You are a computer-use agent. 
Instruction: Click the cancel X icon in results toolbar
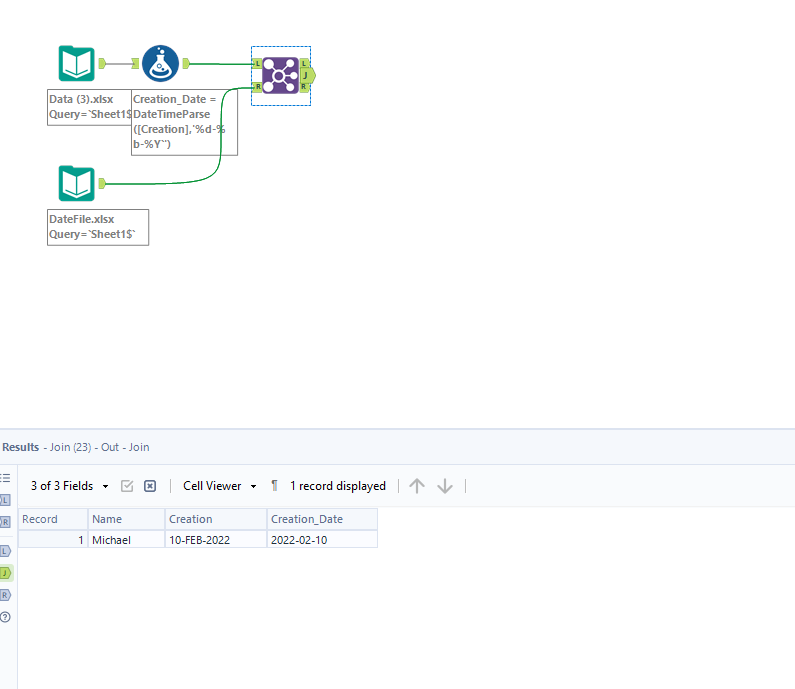[150, 486]
